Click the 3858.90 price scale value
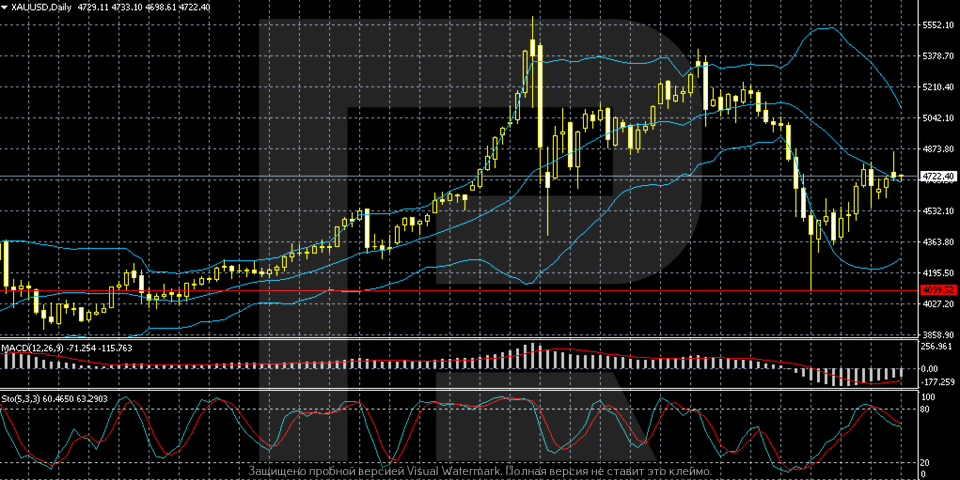Screen dimensions: 960x480 click(937, 335)
